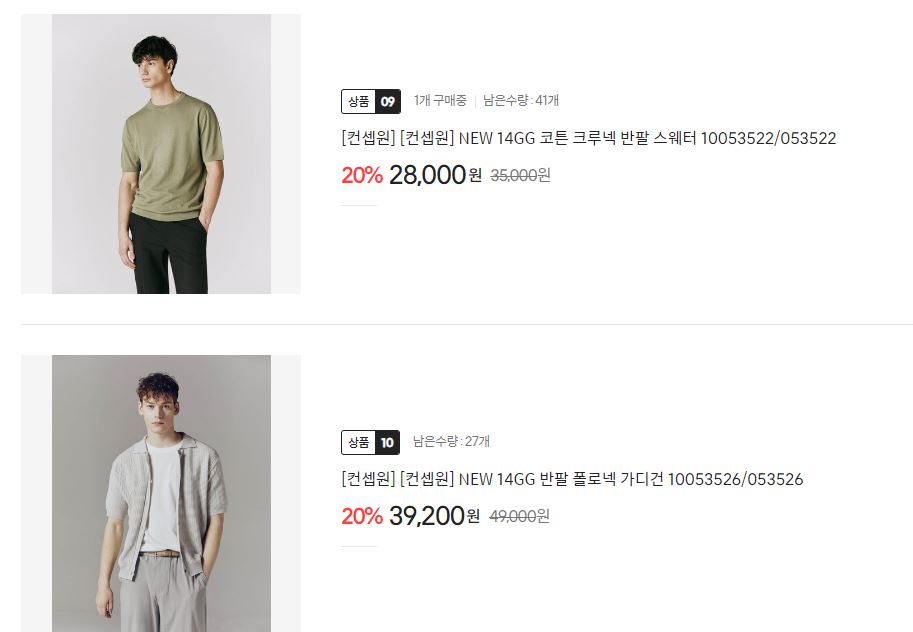Open the 코튼 크루넥 반팔 스웨터 title

(589, 138)
